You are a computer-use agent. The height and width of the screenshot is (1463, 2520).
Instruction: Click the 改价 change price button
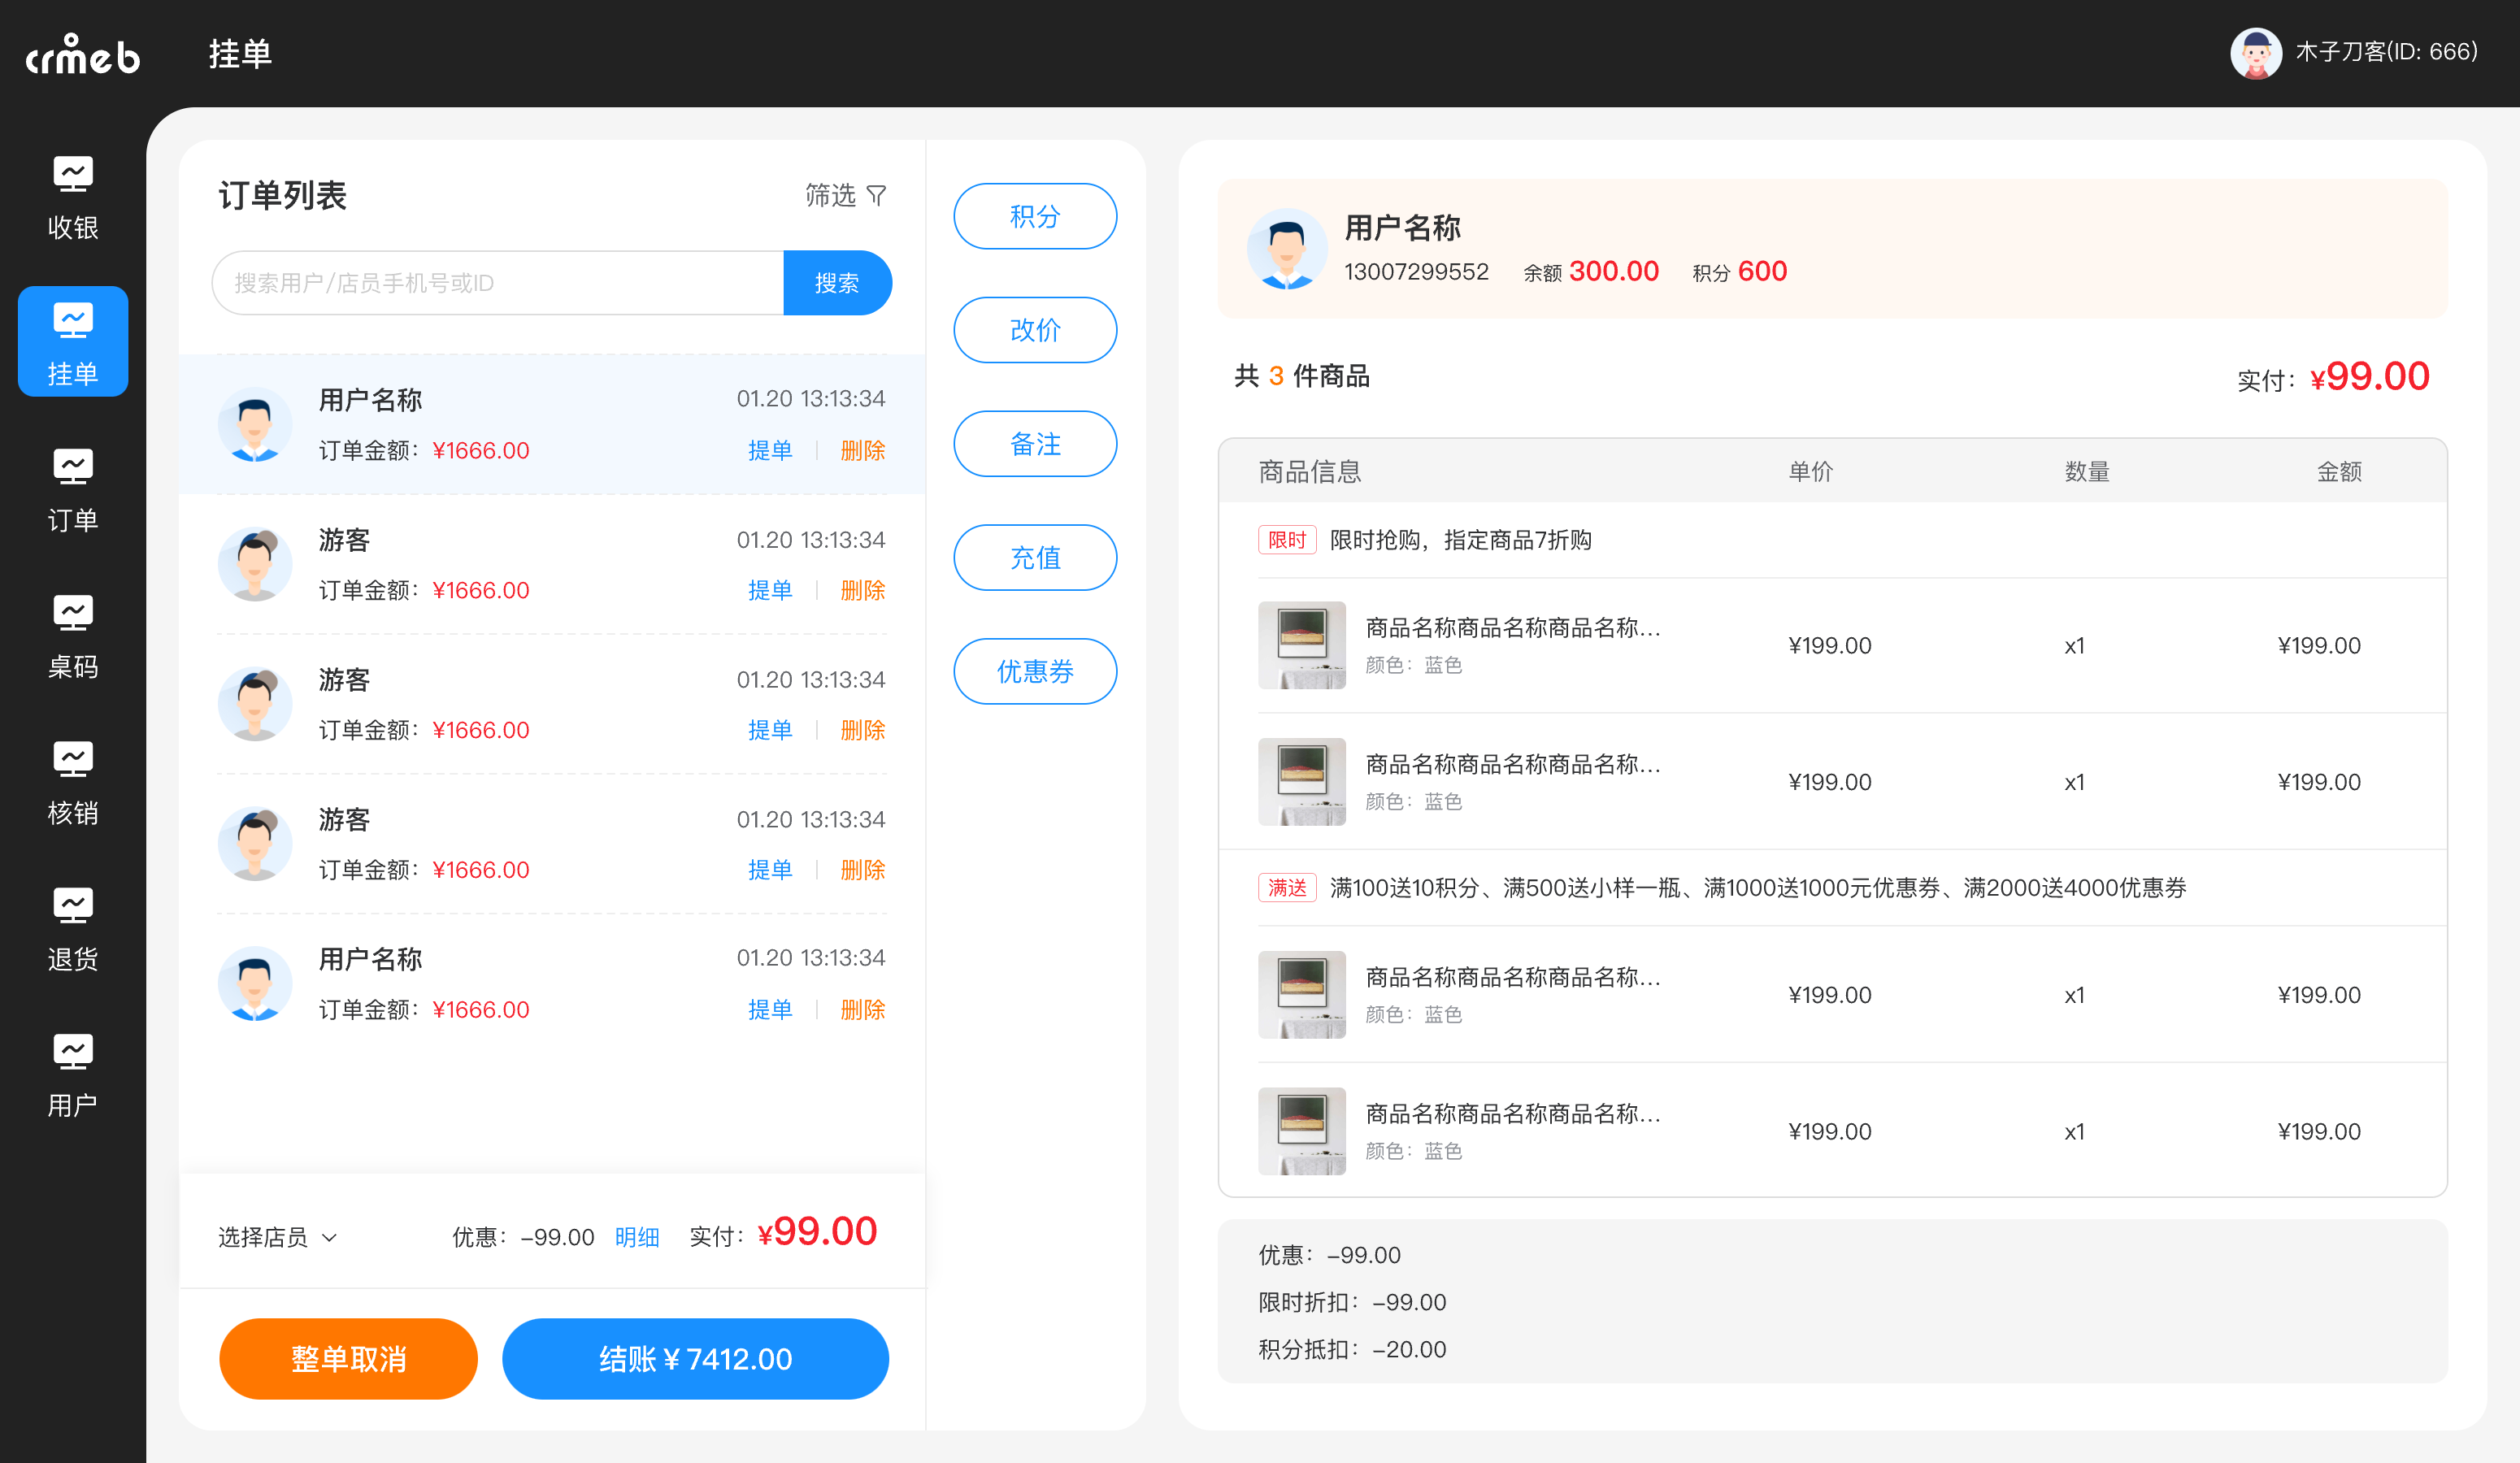(x=1034, y=330)
